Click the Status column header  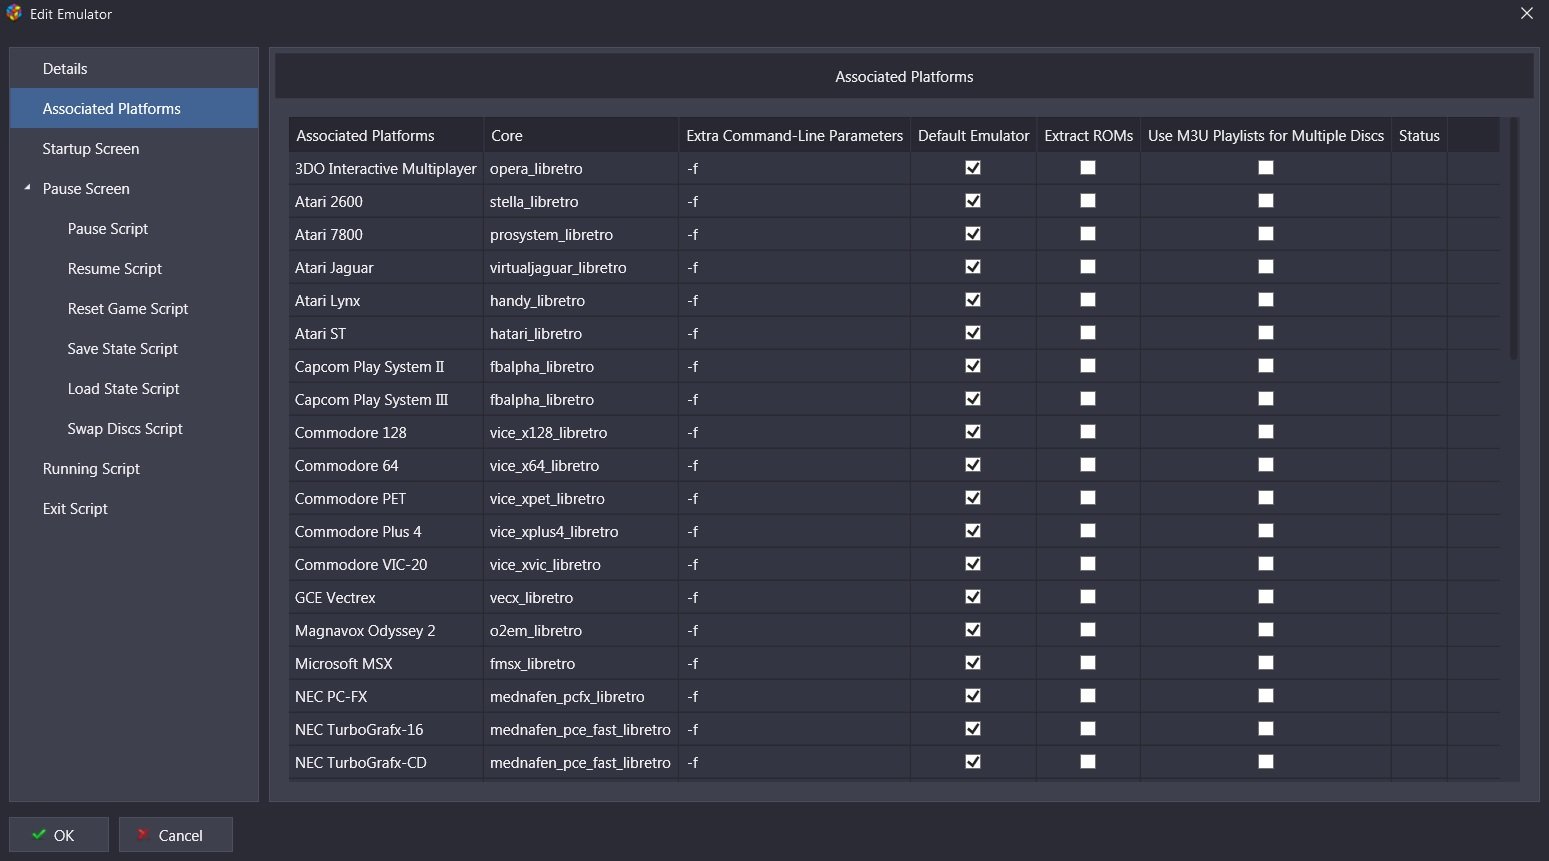tap(1419, 135)
